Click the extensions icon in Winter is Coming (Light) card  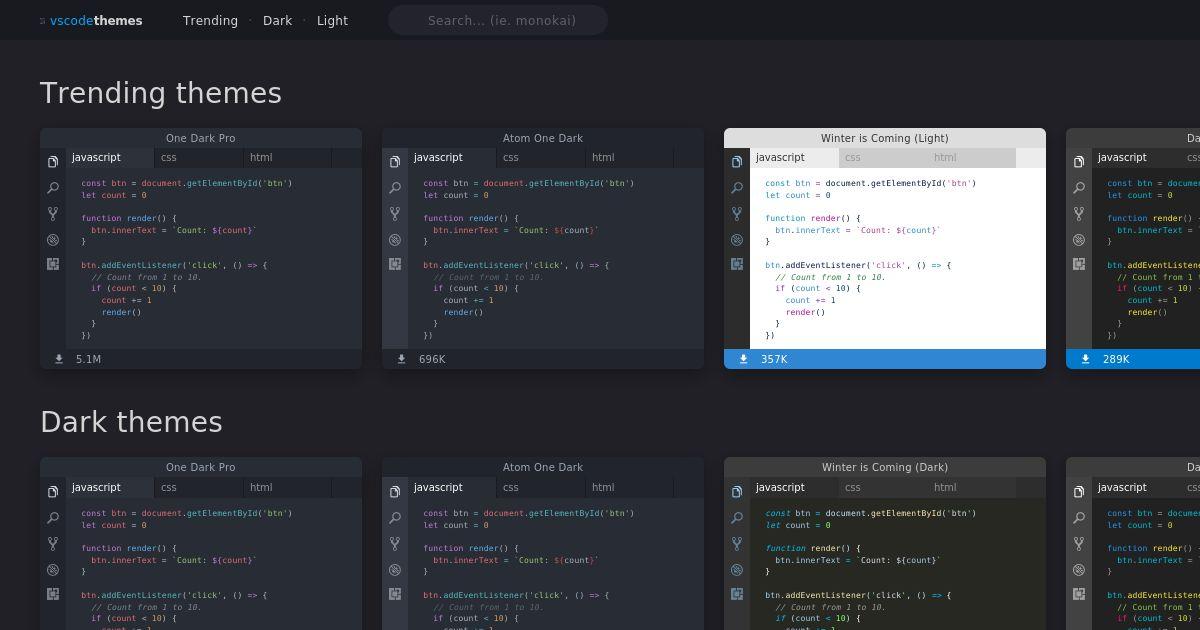(x=737, y=264)
